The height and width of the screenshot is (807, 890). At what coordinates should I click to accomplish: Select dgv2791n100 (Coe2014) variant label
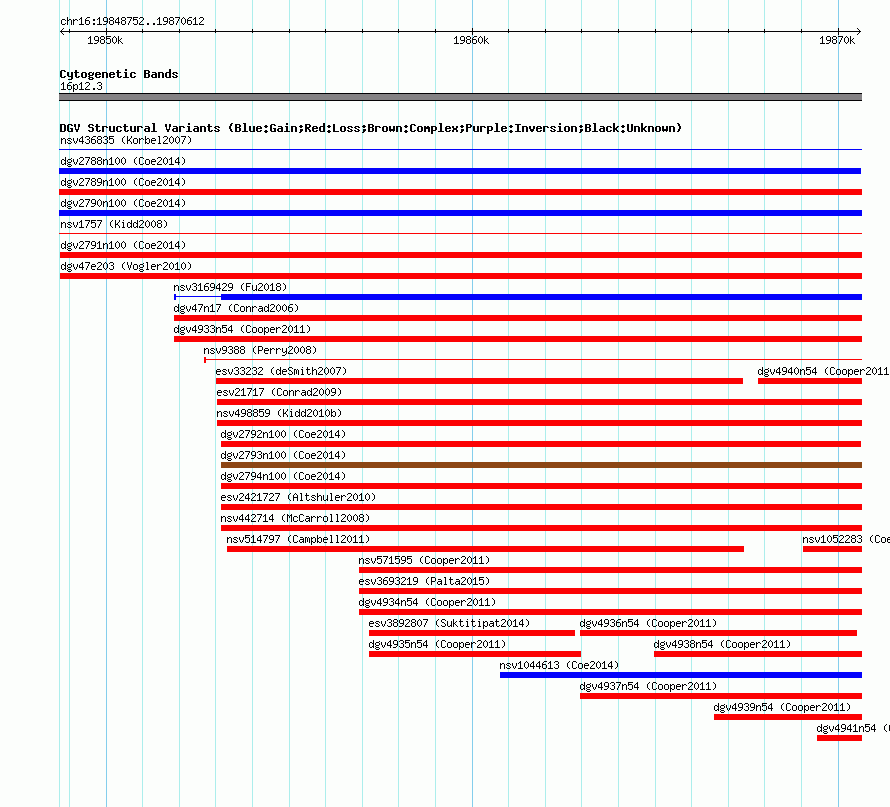click(123, 245)
